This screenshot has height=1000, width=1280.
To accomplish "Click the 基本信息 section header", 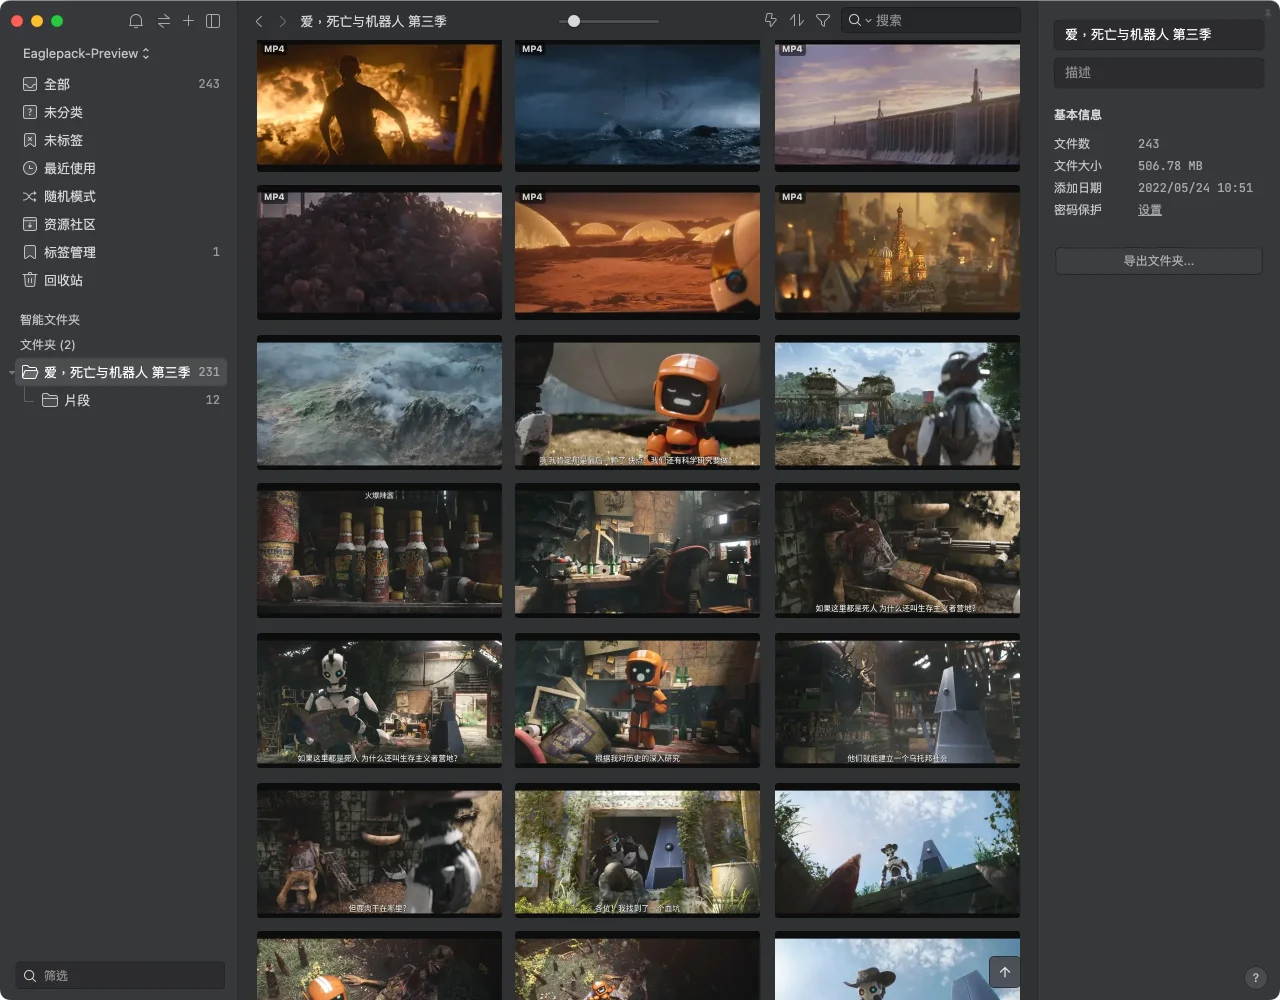I will (1078, 115).
